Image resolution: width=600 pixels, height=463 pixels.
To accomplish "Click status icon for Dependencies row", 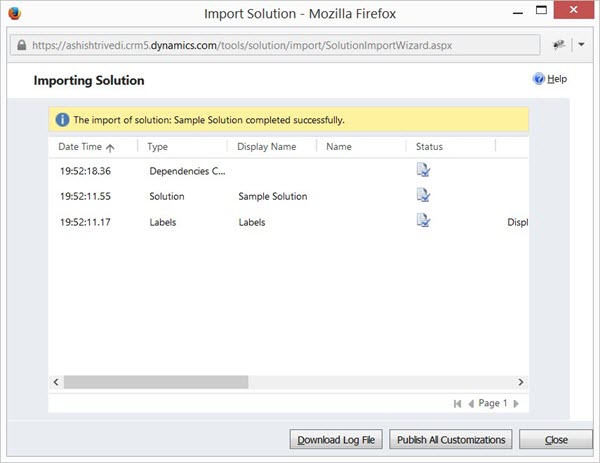I will 424,171.
